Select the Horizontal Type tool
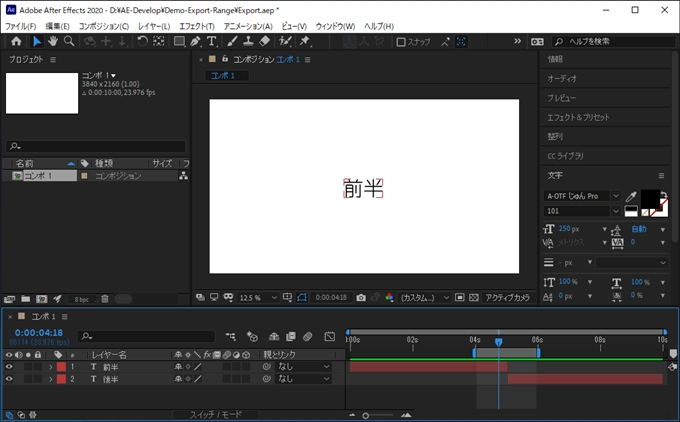This screenshot has height=422, width=680. click(212, 41)
